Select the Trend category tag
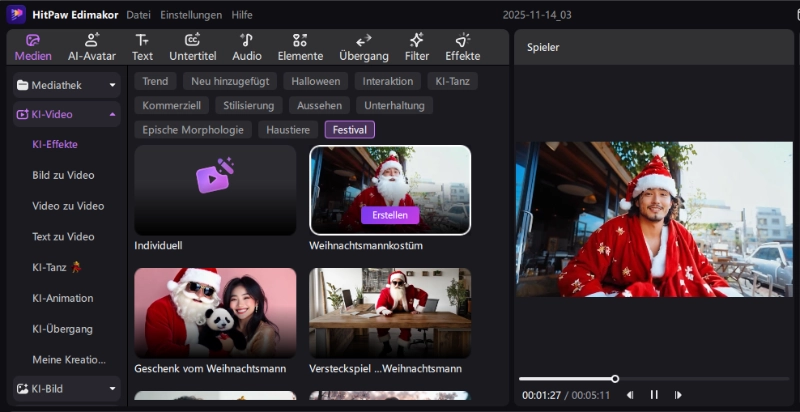 (x=155, y=81)
